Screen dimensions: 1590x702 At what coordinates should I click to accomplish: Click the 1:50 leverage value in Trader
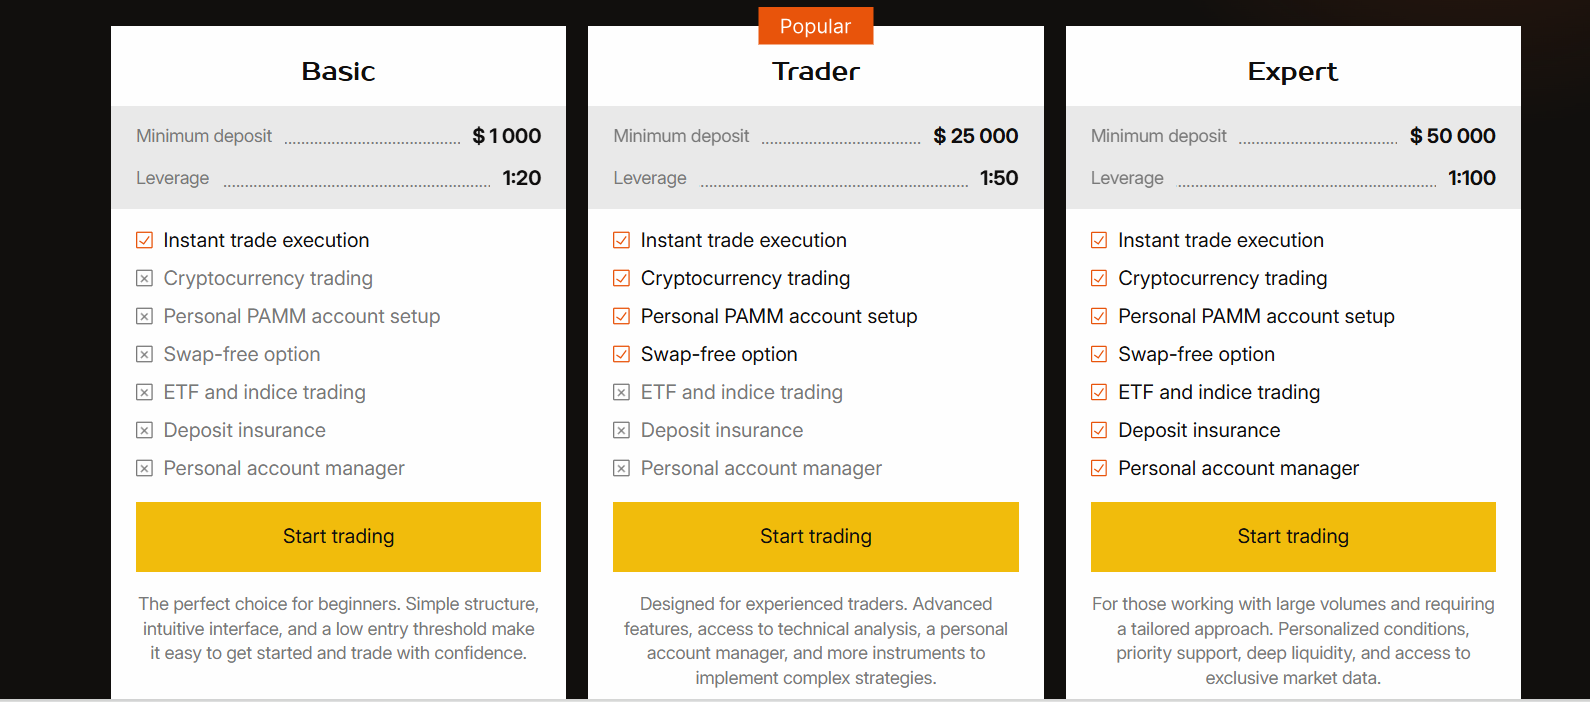click(998, 178)
